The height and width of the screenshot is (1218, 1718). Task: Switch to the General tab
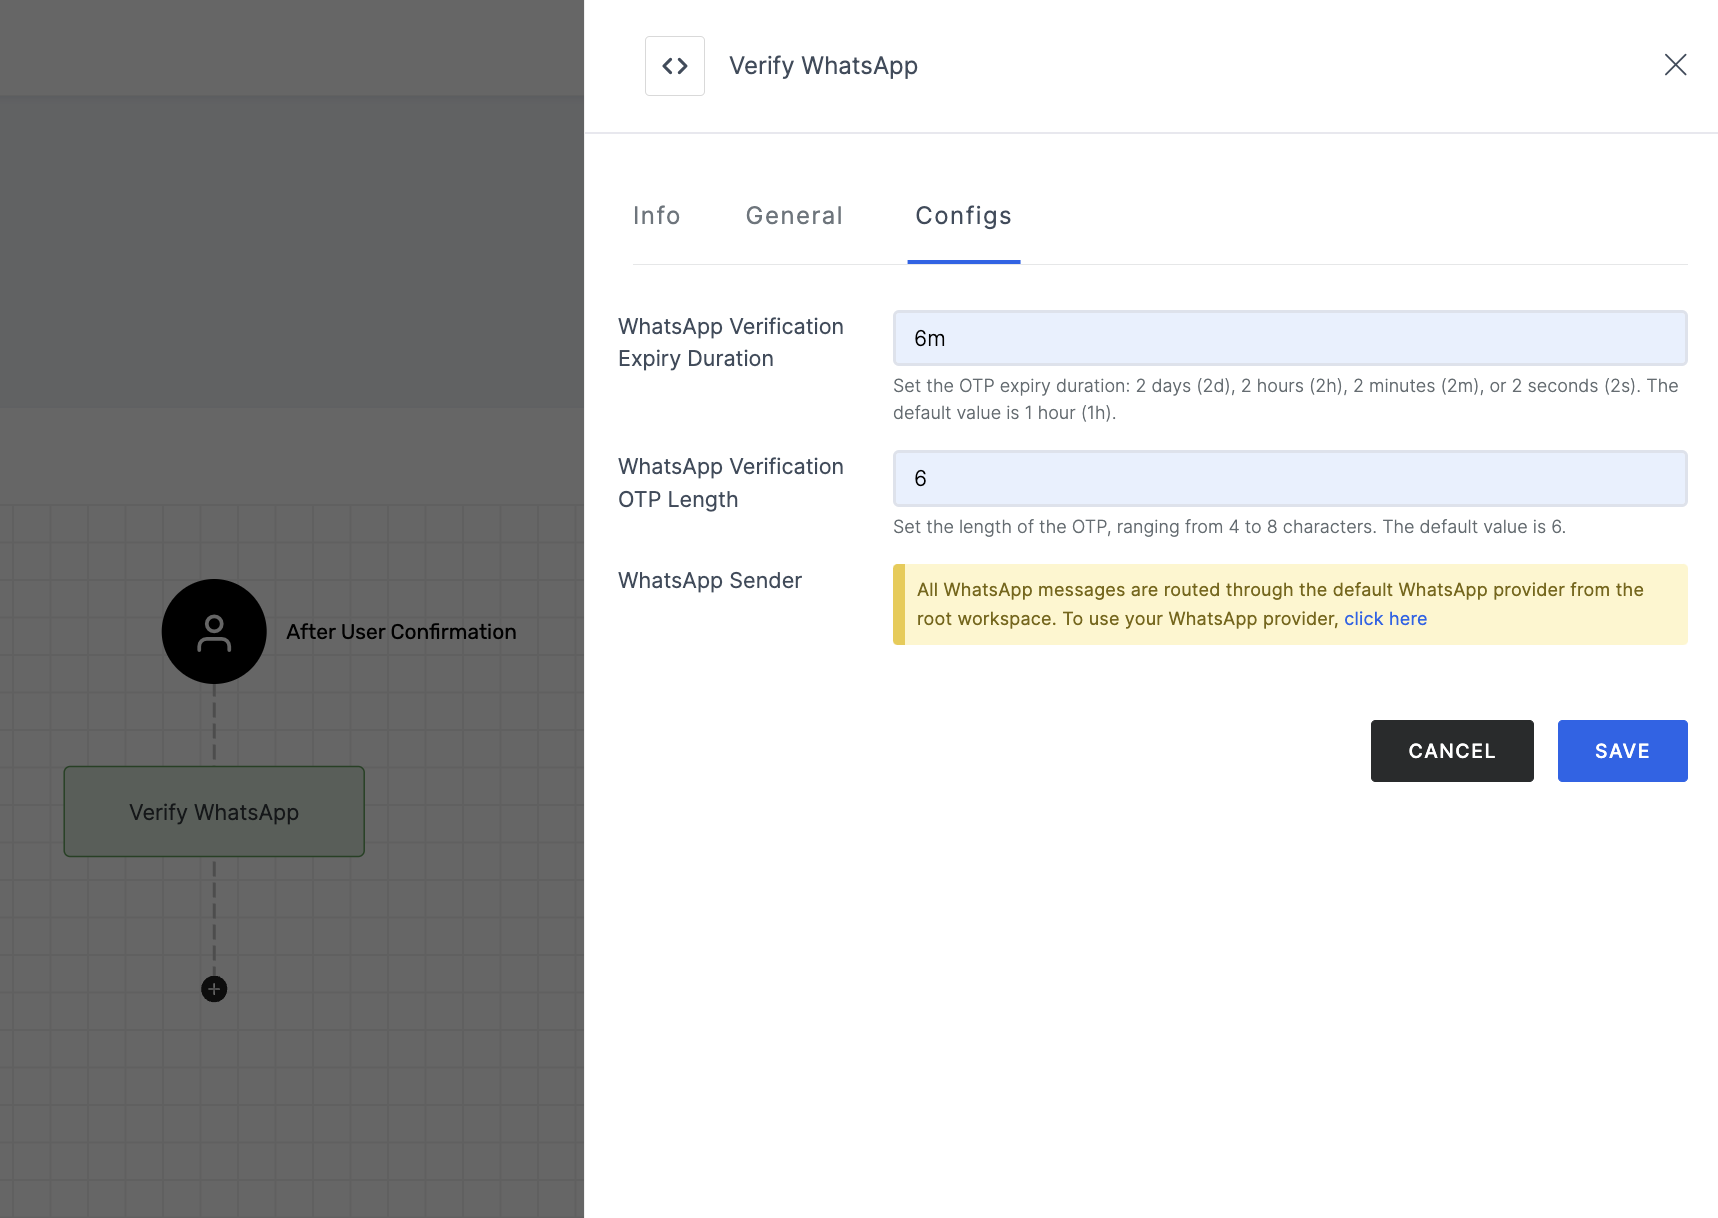point(794,216)
